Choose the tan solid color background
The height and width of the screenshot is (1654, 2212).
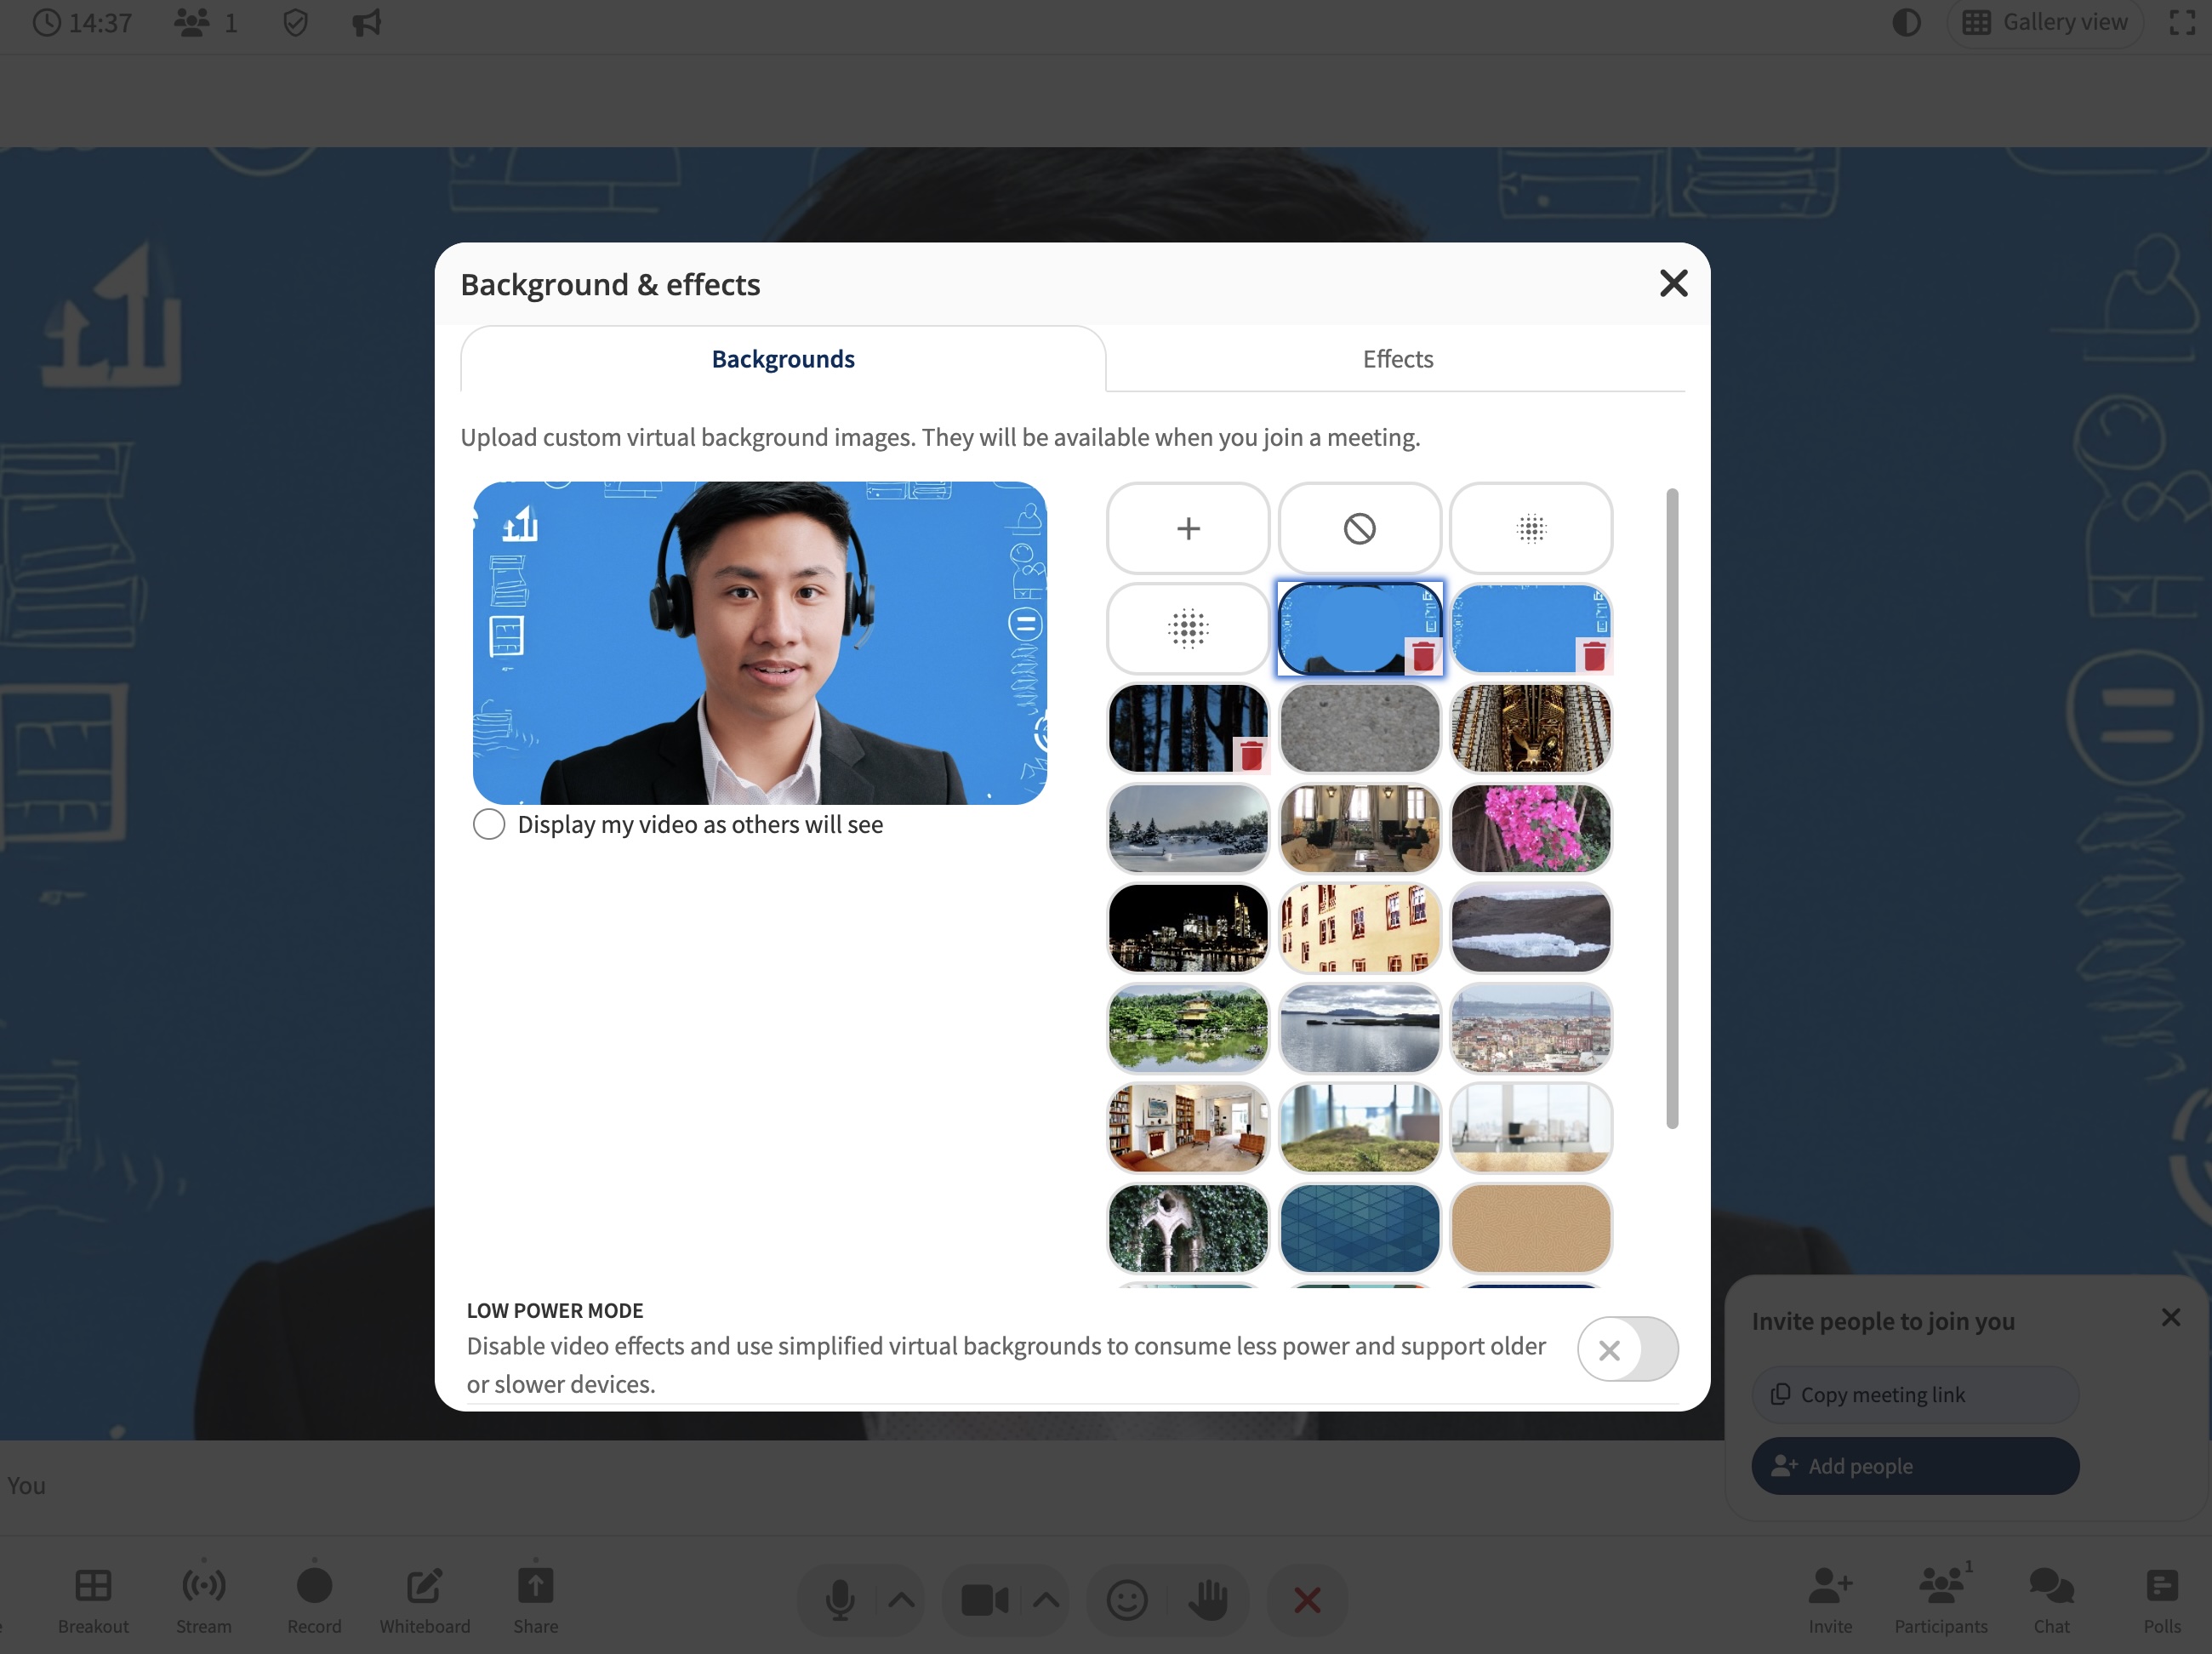(1530, 1228)
